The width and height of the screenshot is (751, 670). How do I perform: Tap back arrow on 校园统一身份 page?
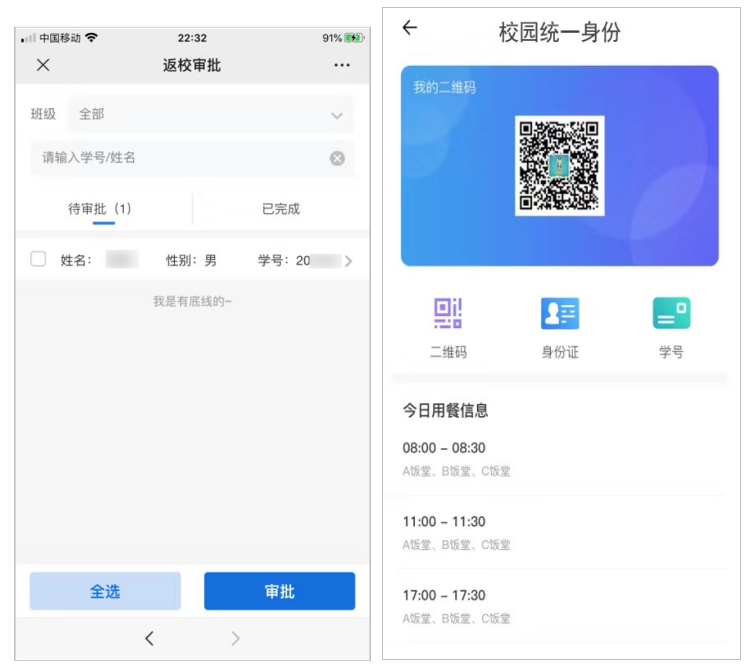tap(410, 28)
